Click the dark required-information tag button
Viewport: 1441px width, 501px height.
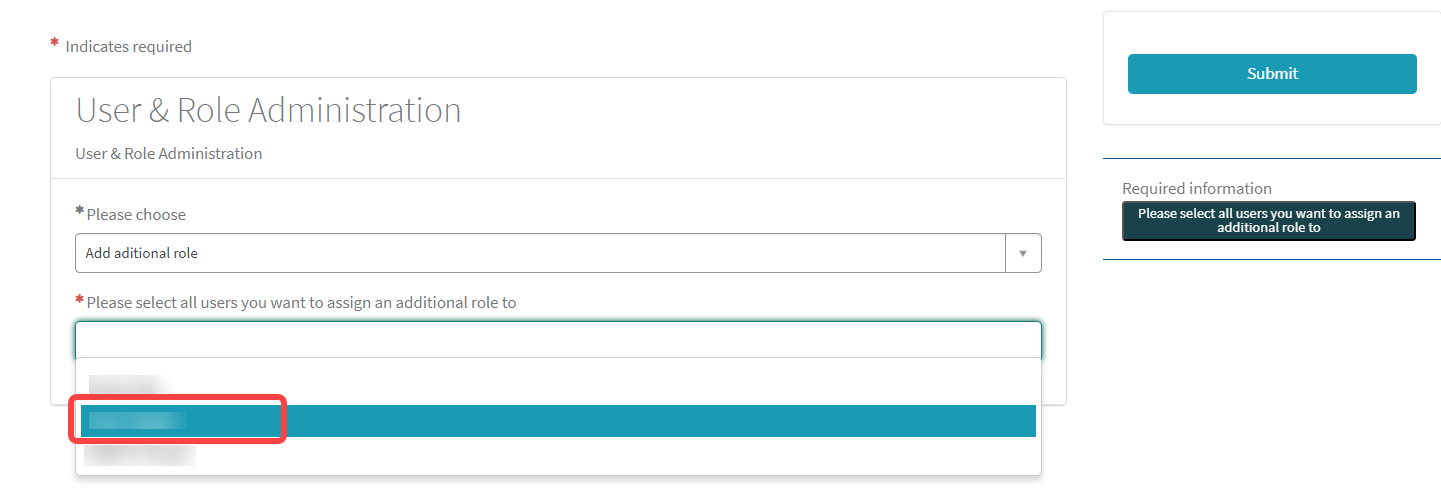pyautogui.click(x=1268, y=221)
